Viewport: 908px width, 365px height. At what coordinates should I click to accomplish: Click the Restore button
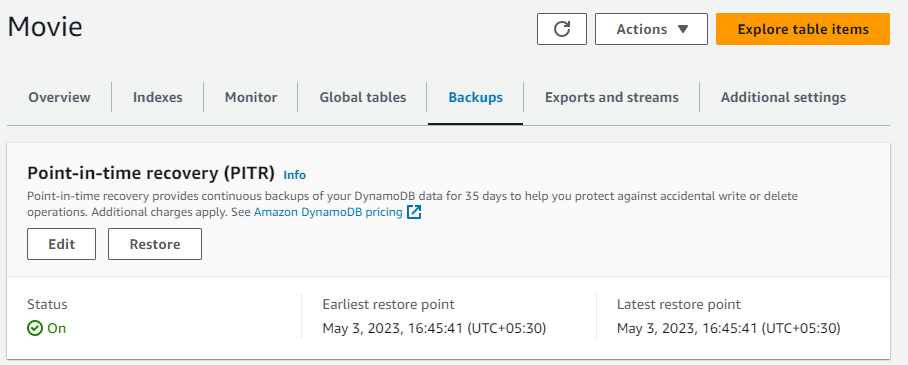pos(155,244)
